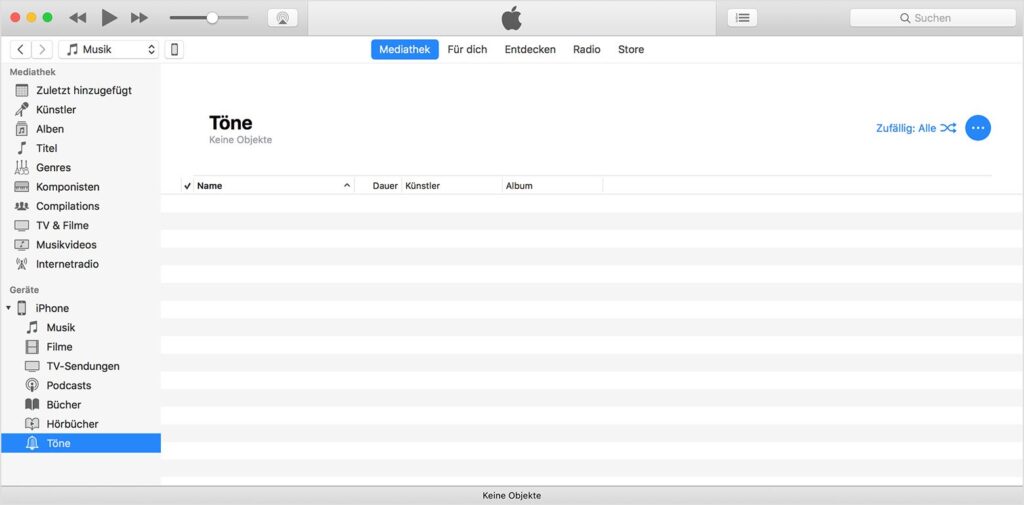Select Compilations people icon in sidebar
This screenshot has height=505, width=1024.
(22, 206)
